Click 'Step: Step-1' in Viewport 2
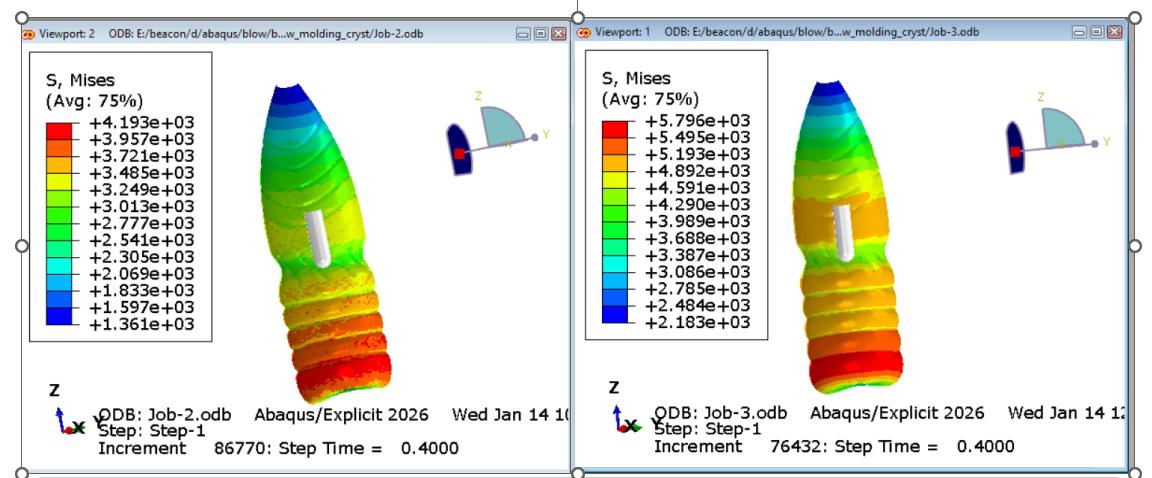 coord(152,431)
